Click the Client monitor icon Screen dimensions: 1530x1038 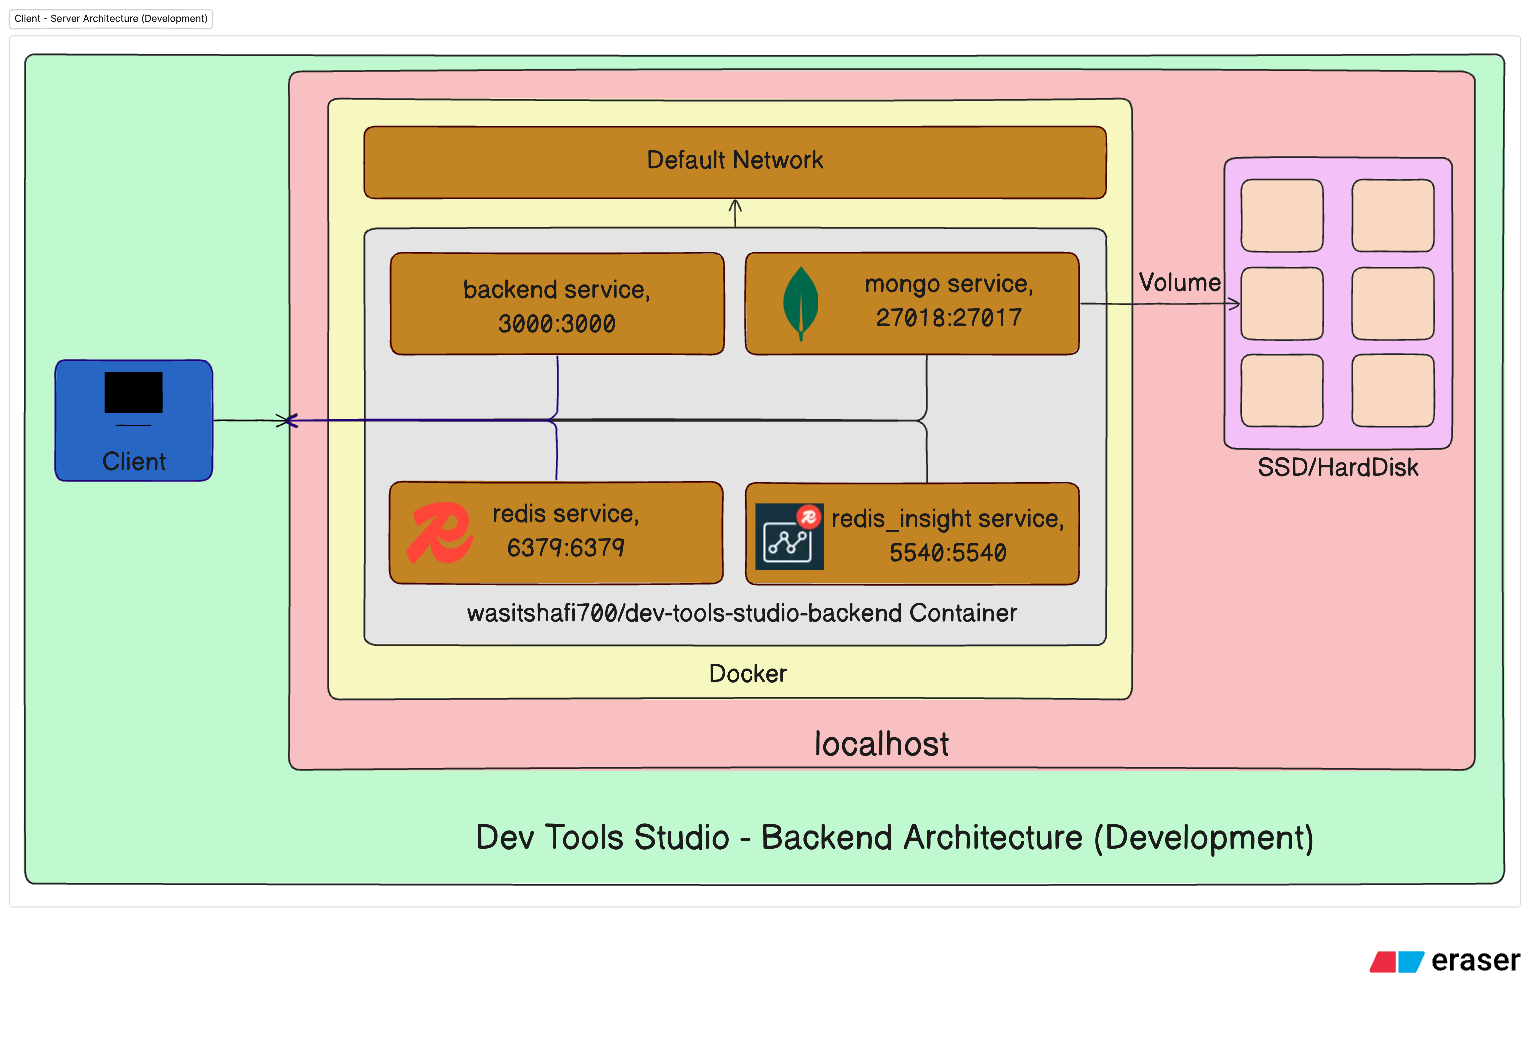(x=133, y=393)
